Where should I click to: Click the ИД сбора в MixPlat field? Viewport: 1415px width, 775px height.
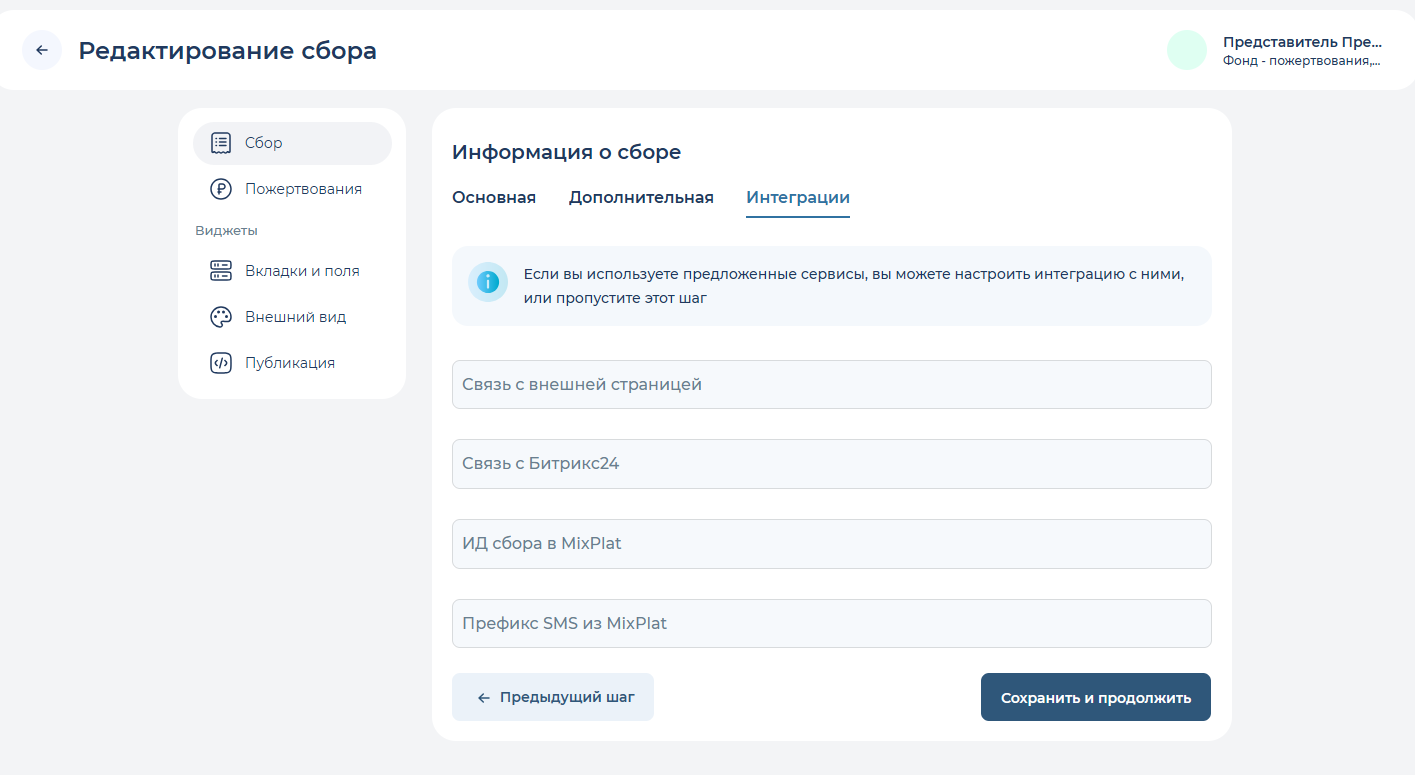coord(831,544)
